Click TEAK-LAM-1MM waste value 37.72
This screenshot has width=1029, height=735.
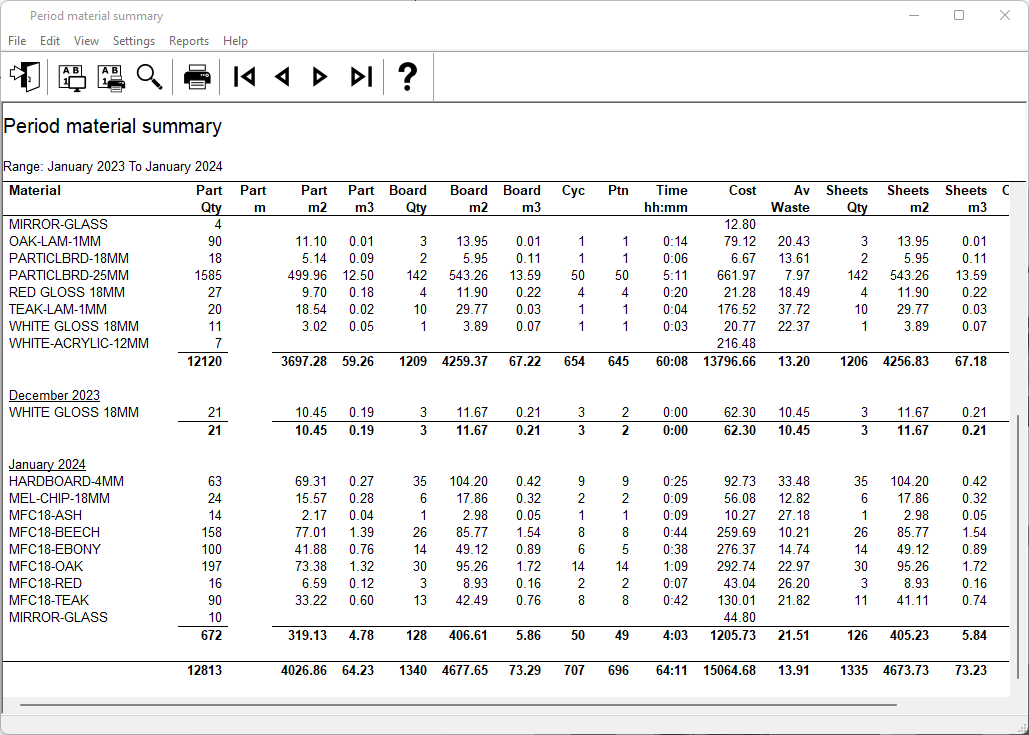tap(794, 310)
